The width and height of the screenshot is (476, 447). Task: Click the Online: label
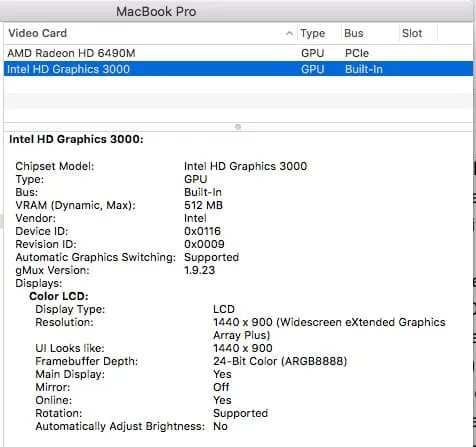point(53,400)
